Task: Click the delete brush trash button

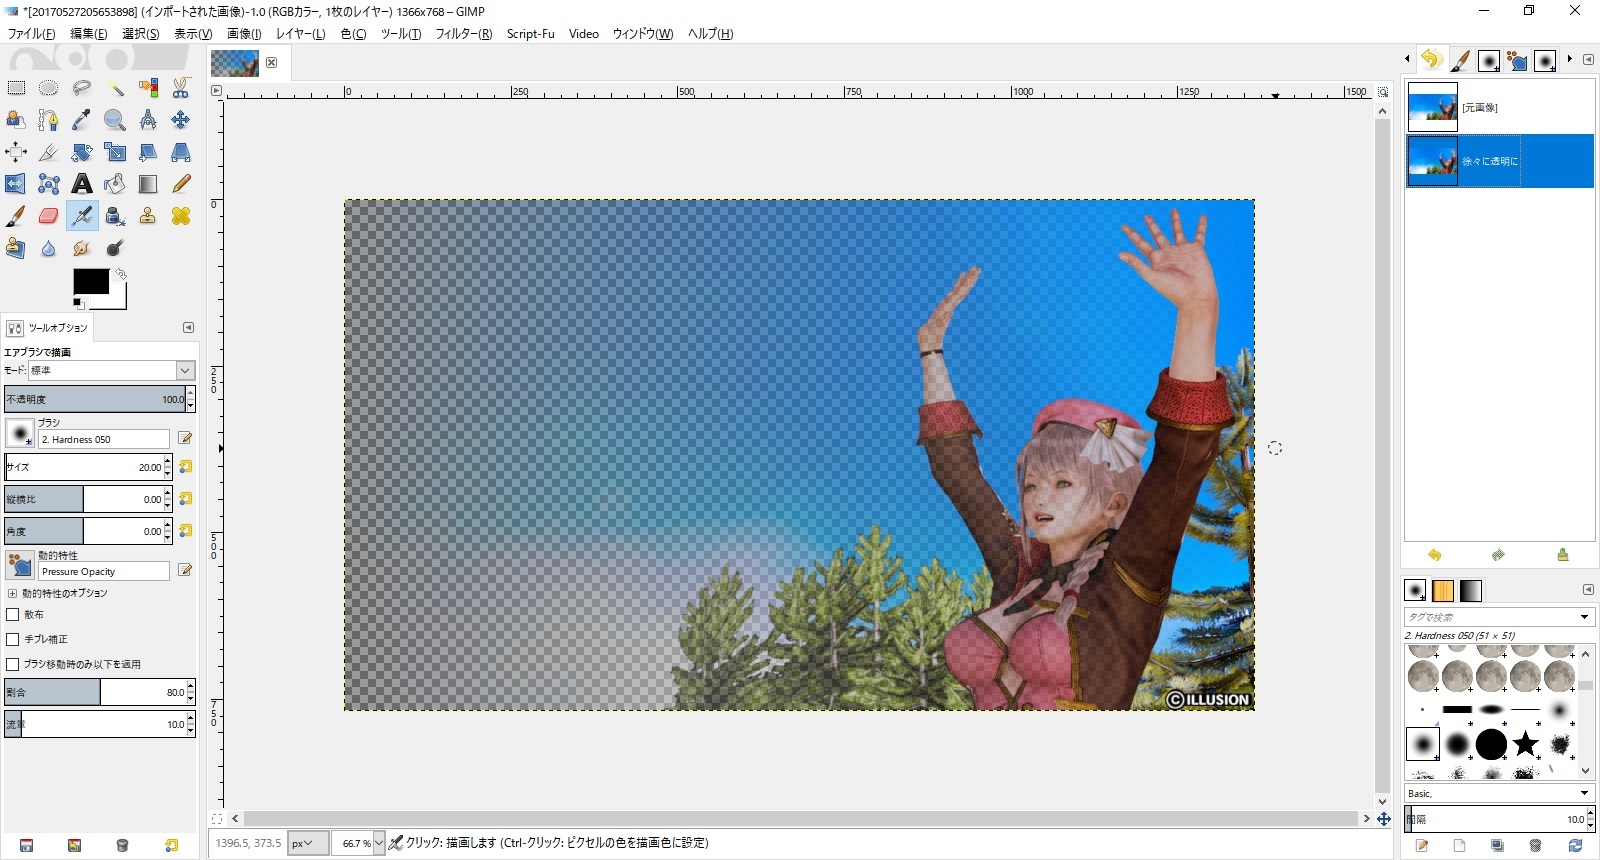Action: point(1536,846)
